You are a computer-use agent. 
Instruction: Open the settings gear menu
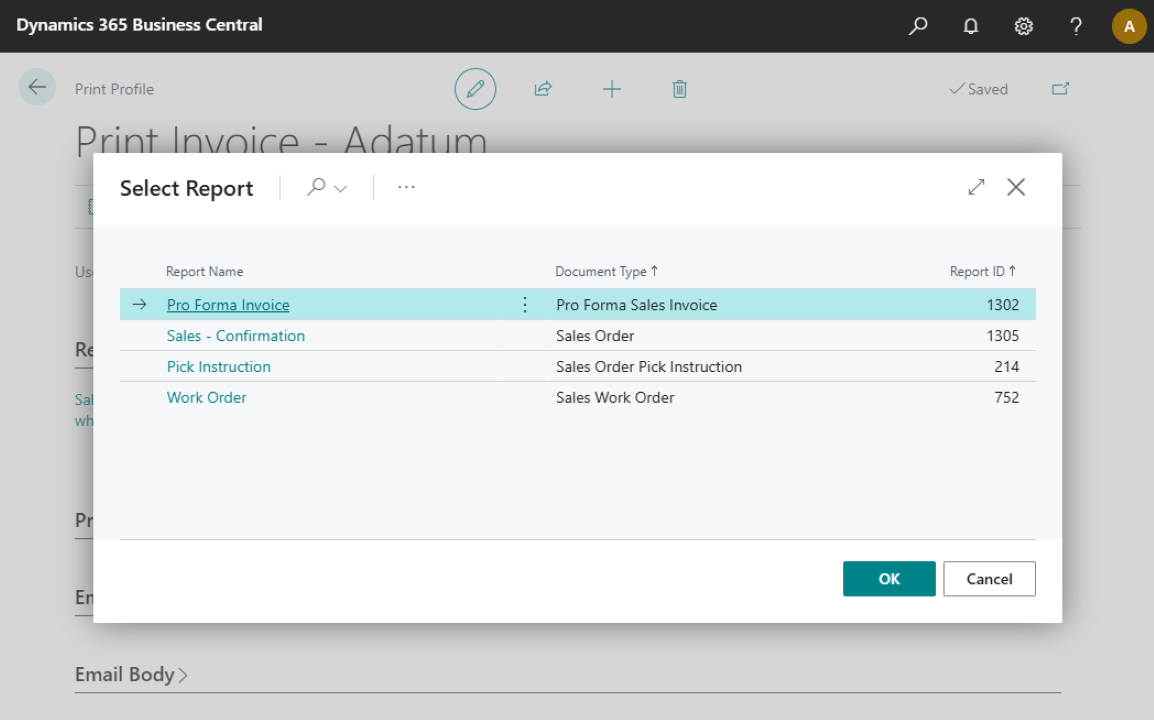point(1023,27)
